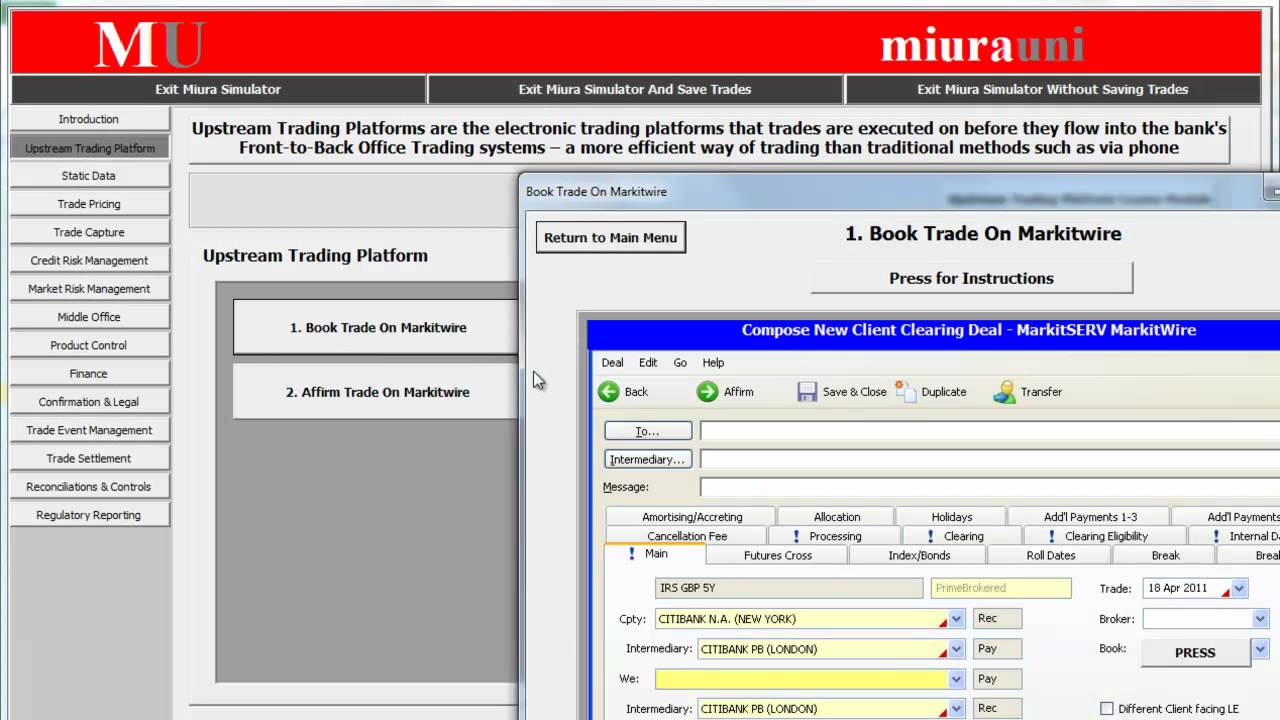Click 2. Affirm Trade On Markitwire button

click(x=378, y=392)
